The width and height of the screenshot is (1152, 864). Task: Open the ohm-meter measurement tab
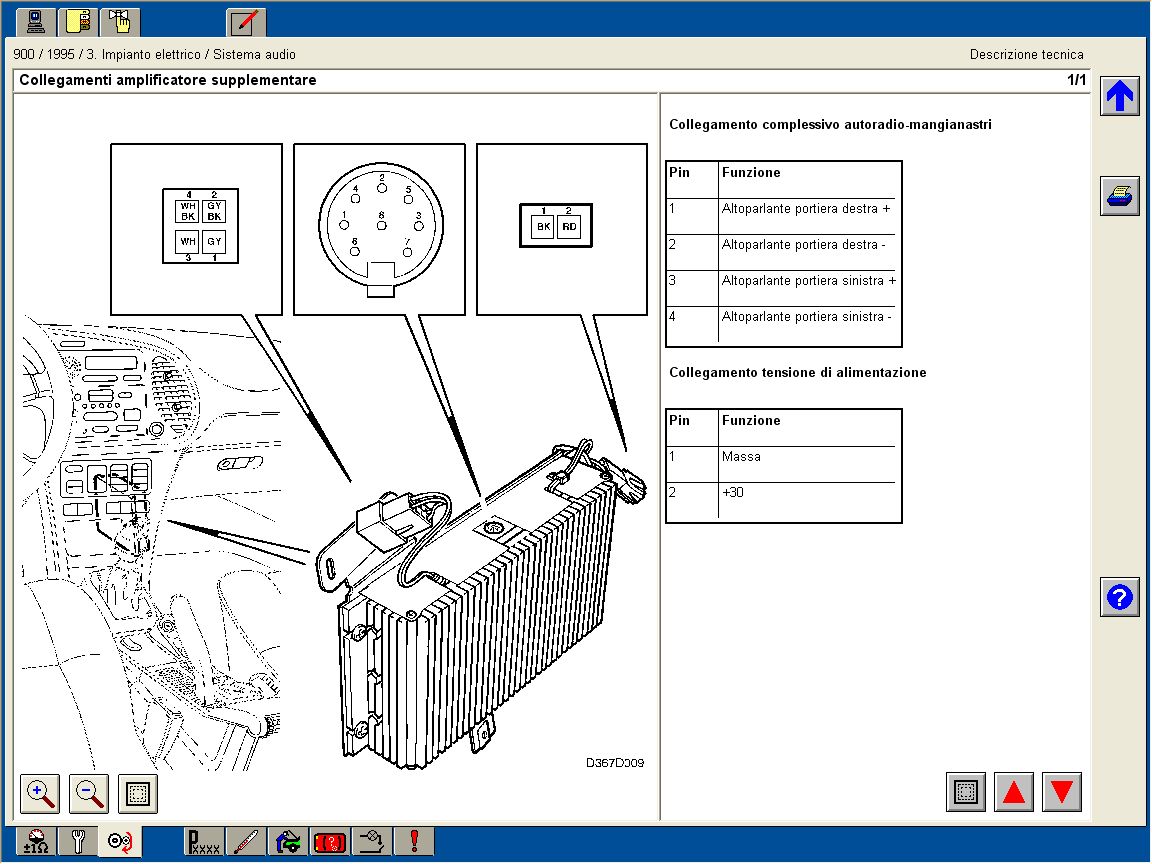click(x=36, y=842)
